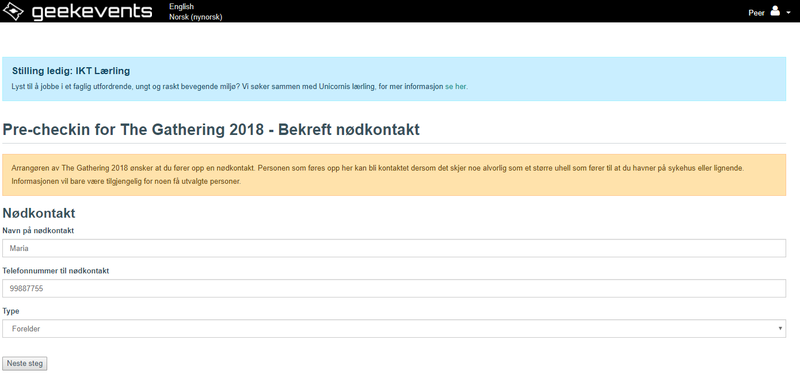The width and height of the screenshot is (800, 390).
Task: Click the 'Navn på nødkontakt' input field
Action: pos(394,249)
